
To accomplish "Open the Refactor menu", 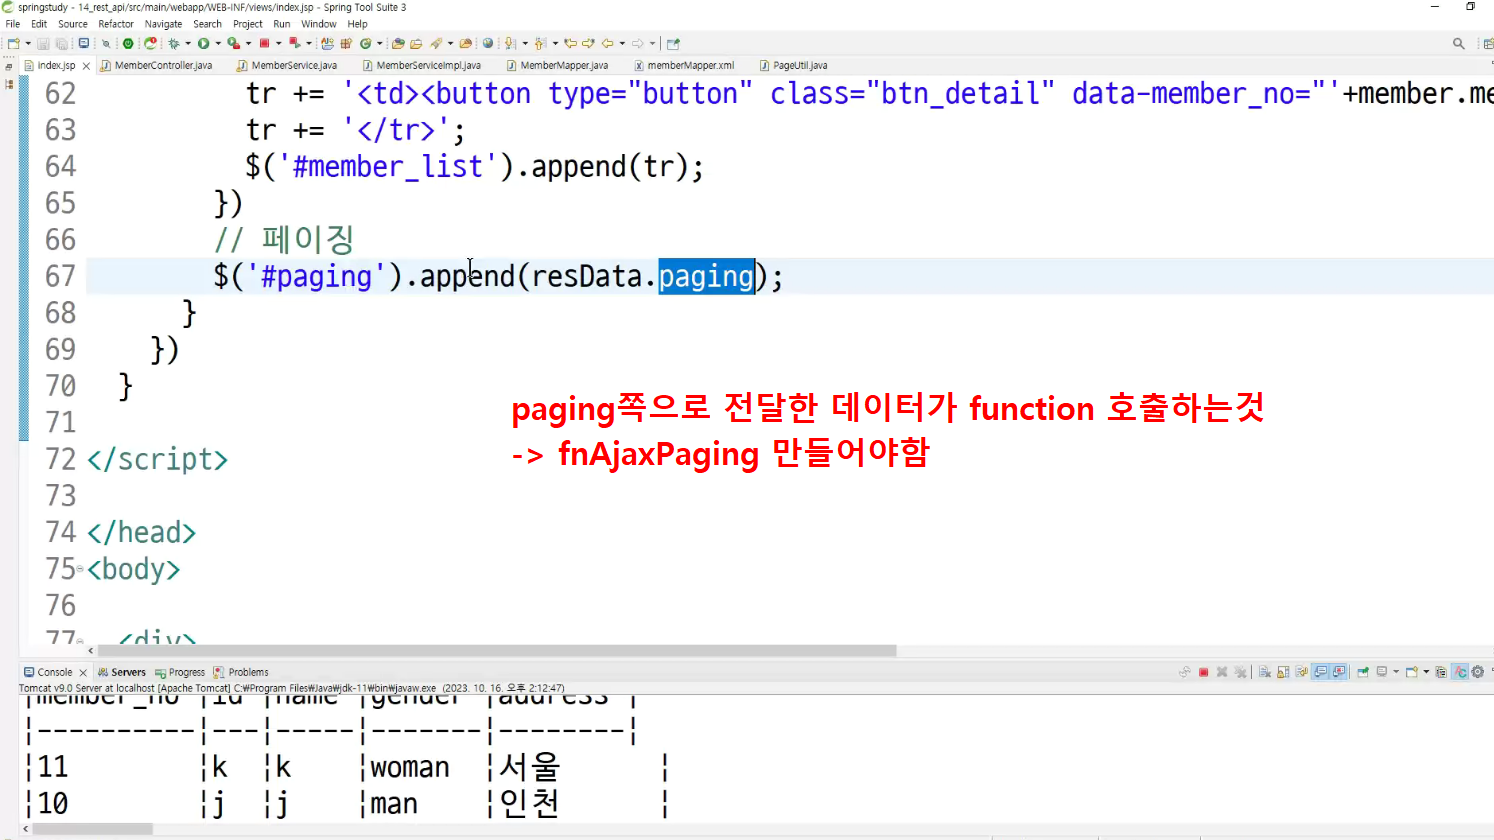I will 116,24.
